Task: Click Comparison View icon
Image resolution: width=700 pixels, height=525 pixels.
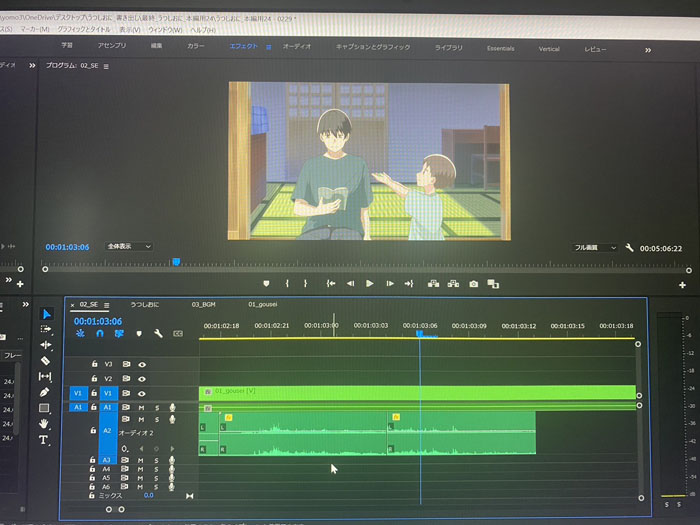Action: click(x=493, y=283)
